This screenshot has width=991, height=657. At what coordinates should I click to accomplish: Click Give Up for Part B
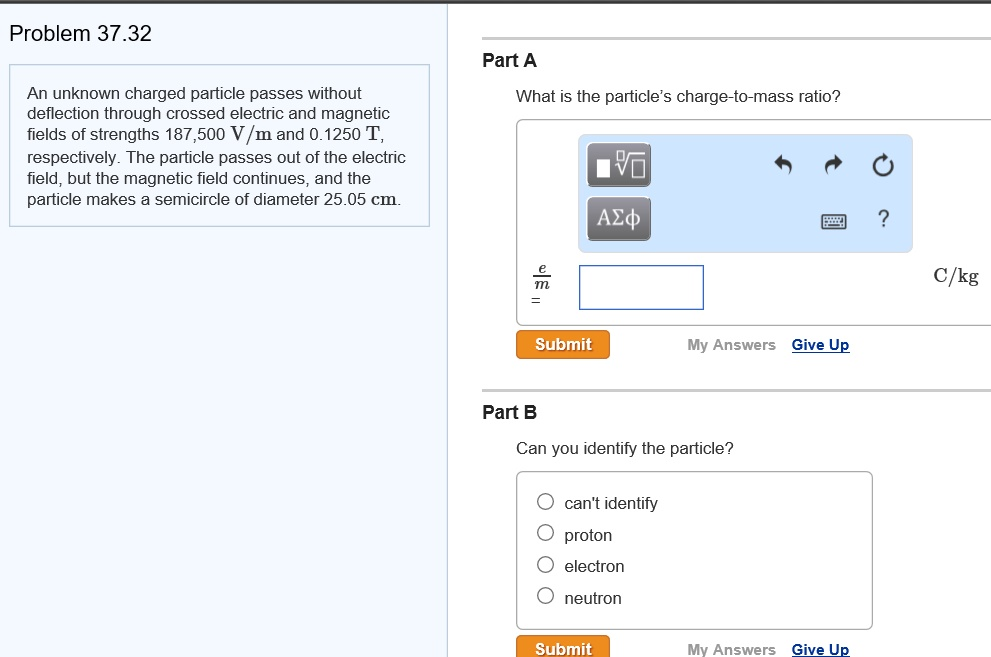pos(820,648)
